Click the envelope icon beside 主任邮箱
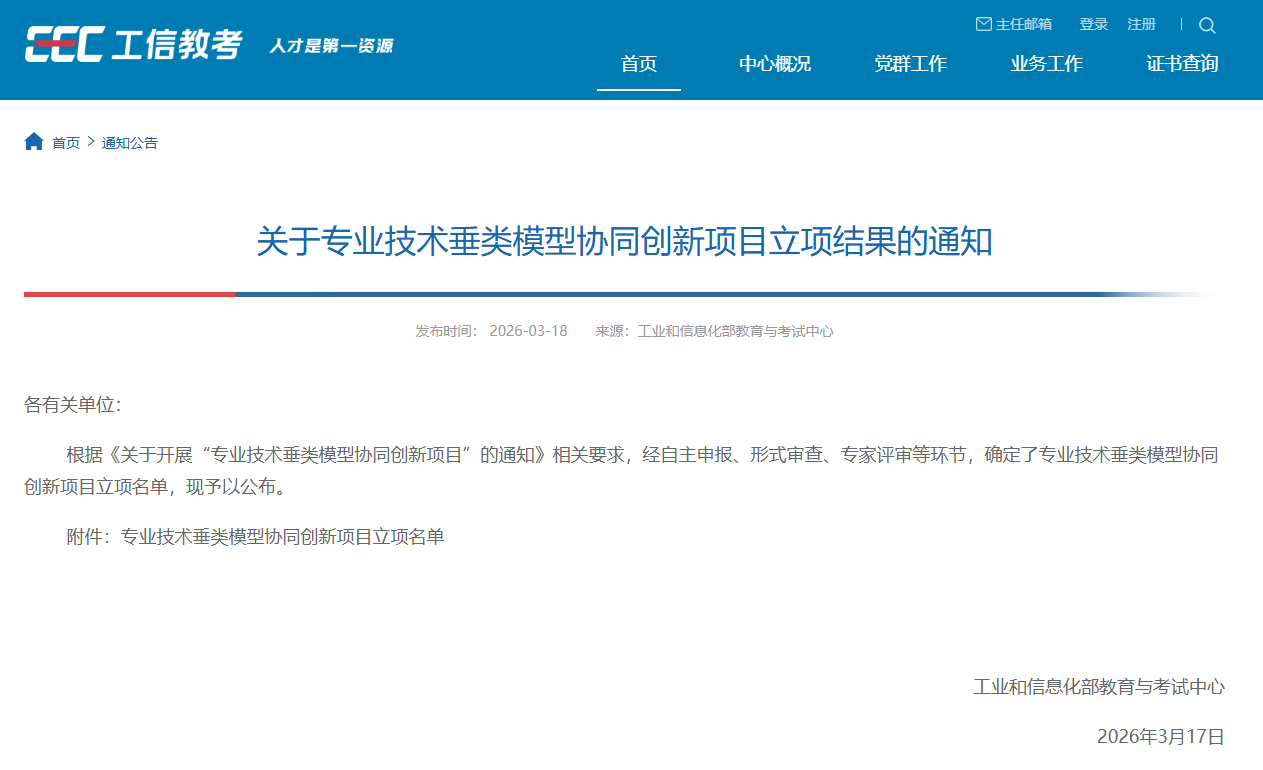This screenshot has width=1263, height=770. 983,24
